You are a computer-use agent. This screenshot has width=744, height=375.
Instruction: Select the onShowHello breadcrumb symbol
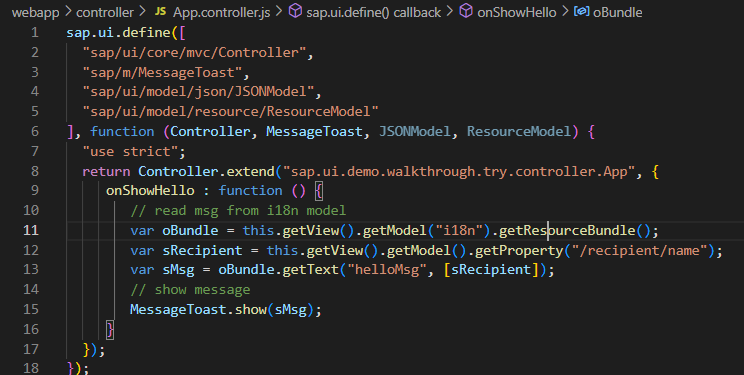click(517, 12)
